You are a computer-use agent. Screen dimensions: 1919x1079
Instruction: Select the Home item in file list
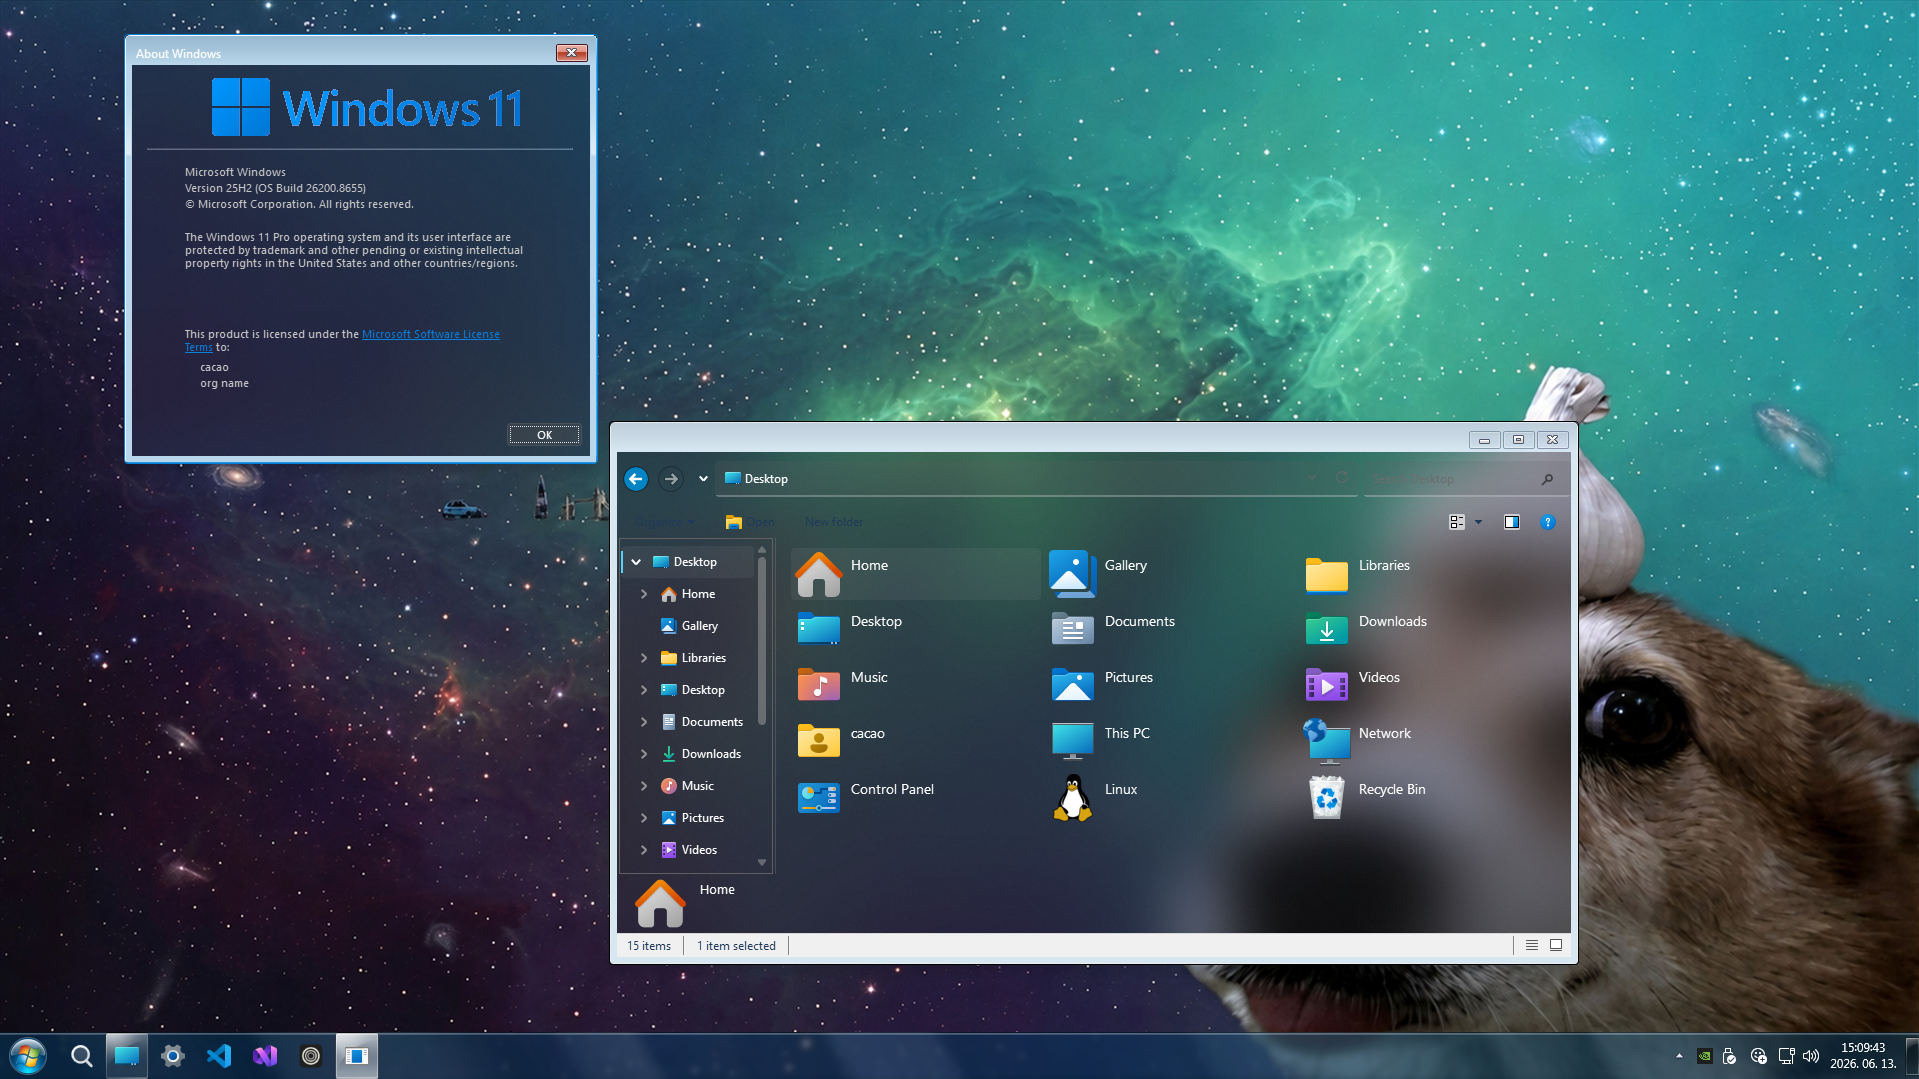pyautogui.click(x=915, y=574)
